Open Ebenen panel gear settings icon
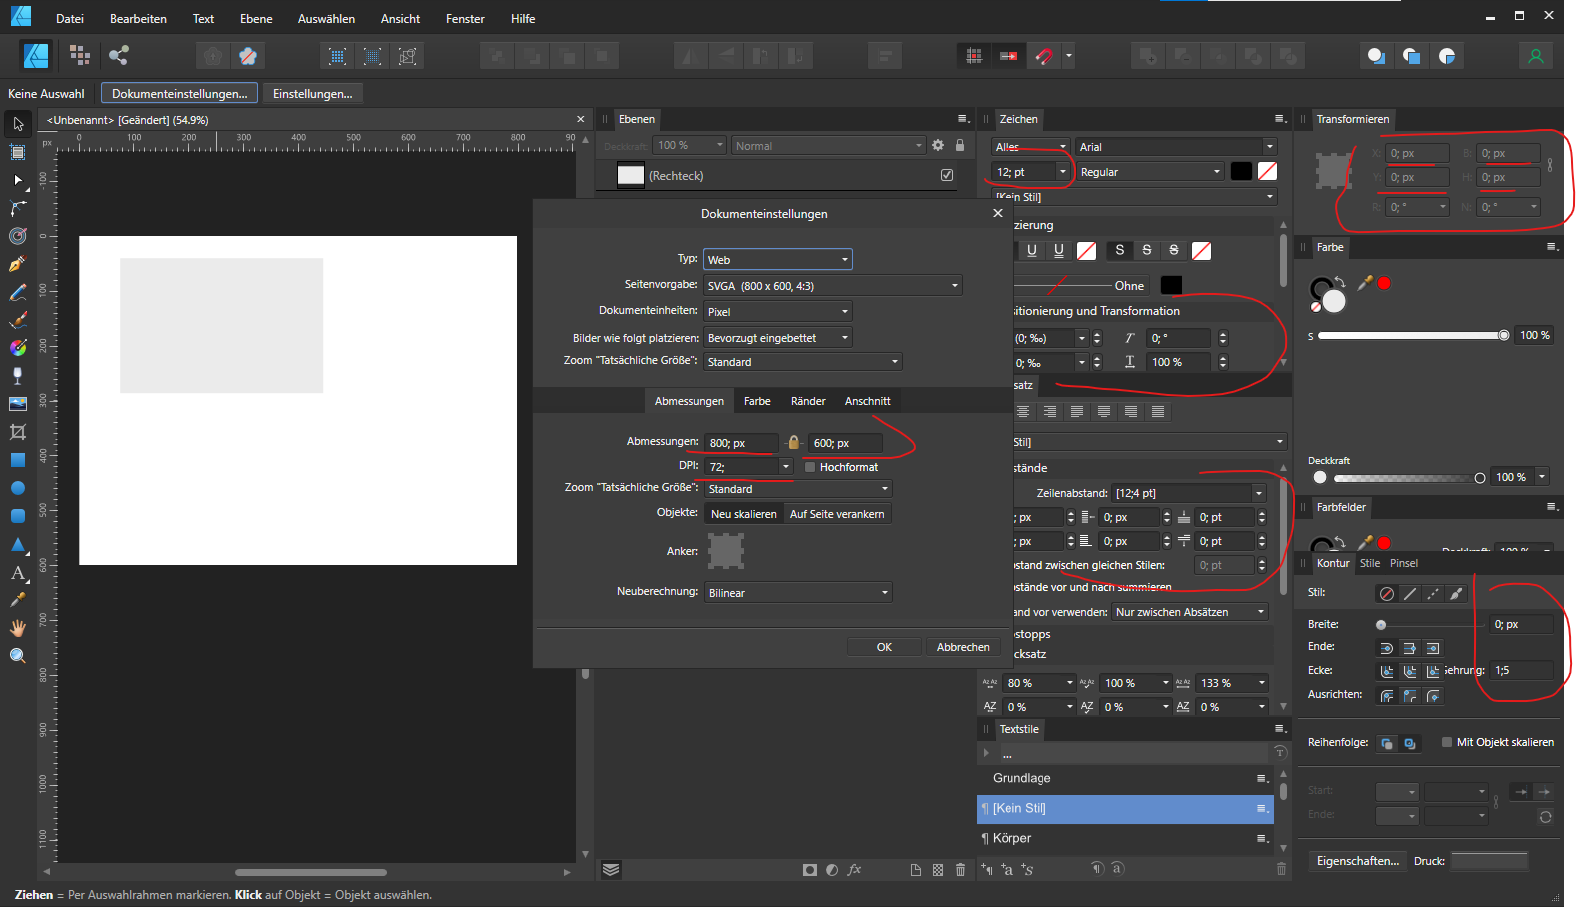1576x907 pixels. pos(938,145)
